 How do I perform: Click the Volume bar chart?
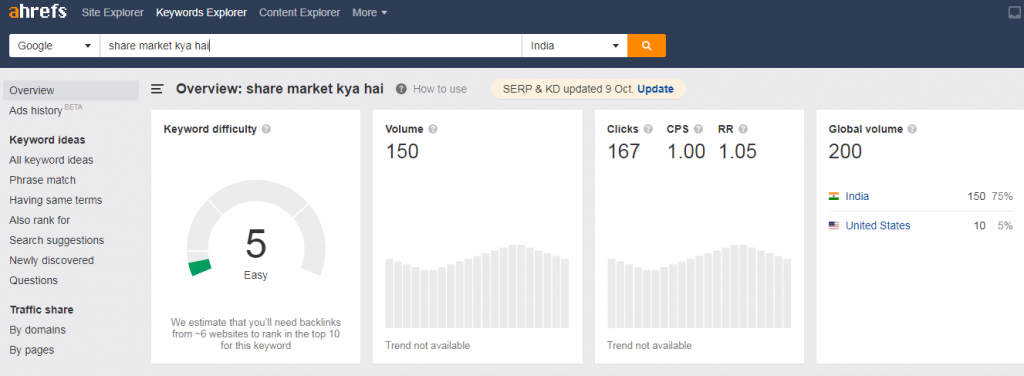point(477,286)
